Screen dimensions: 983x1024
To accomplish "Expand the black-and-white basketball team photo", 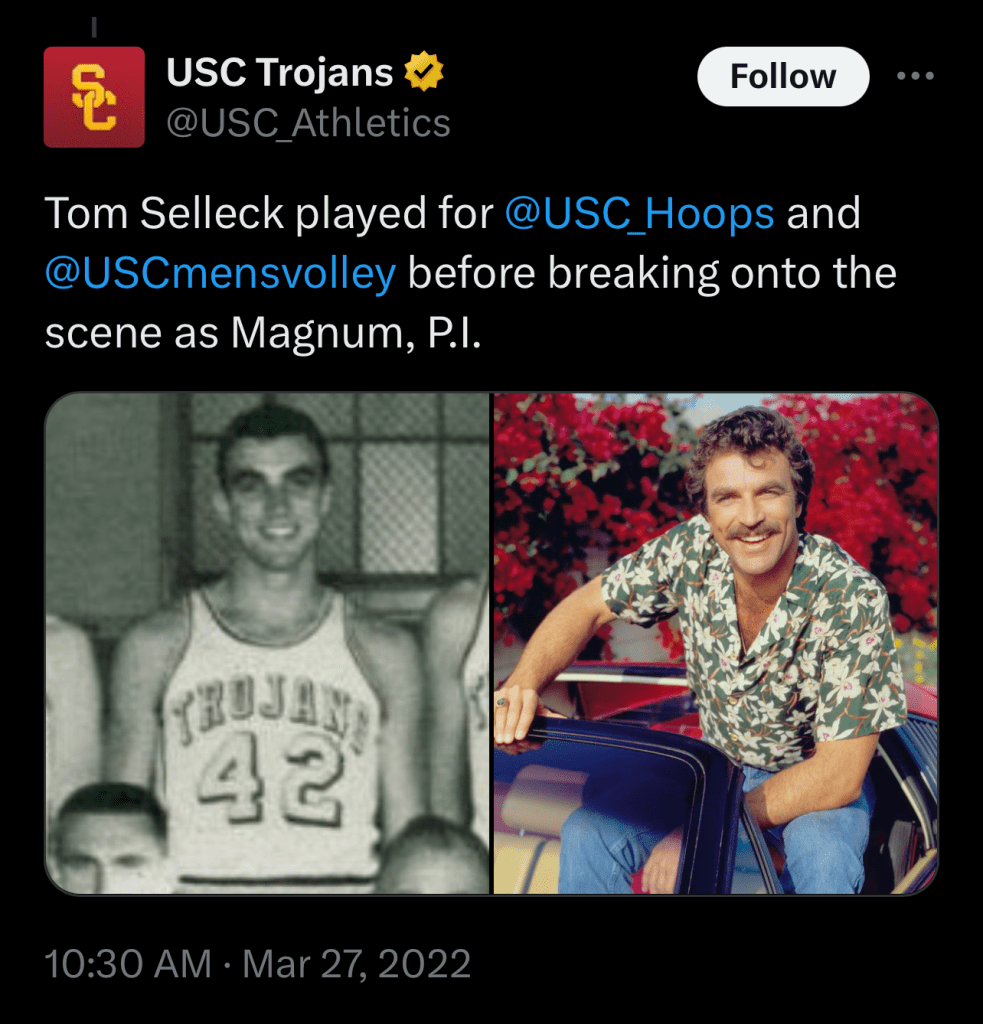I will pyautogui.click(x=267, y=642).
